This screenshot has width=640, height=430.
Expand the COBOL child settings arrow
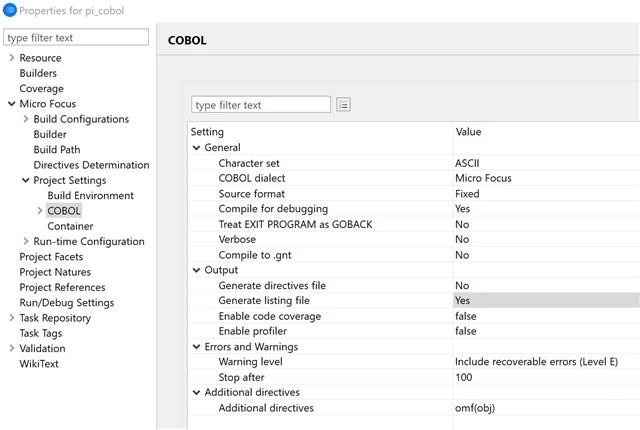(x=40, y=211)
